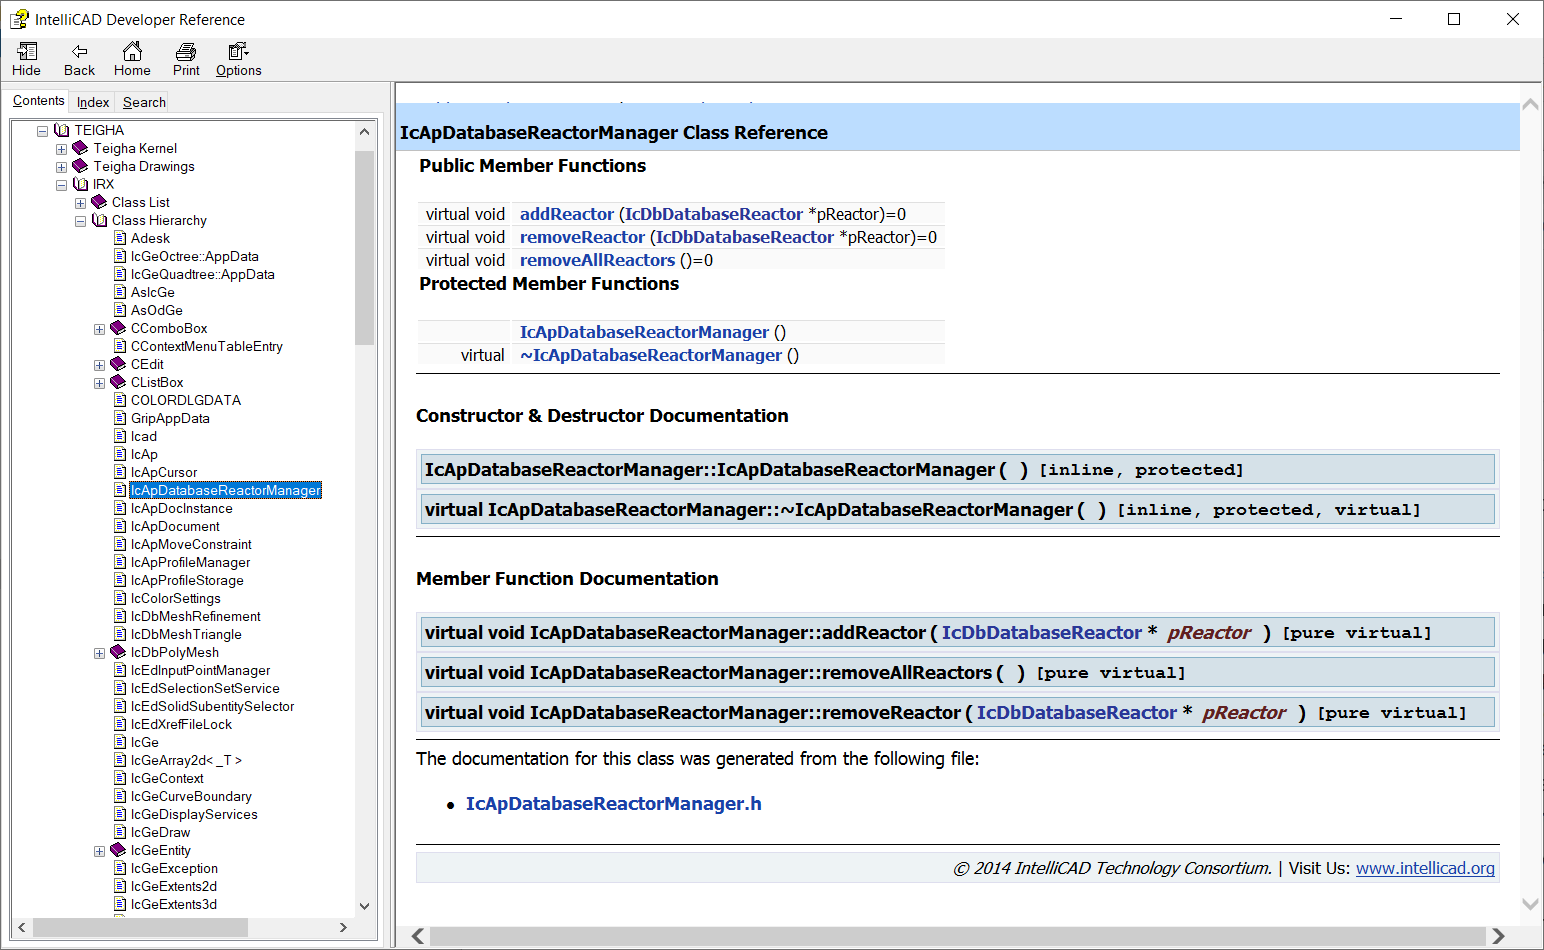Click the IntelliCAD Developer Reference title bar icon
The height and width of the screenshot is (950, 1544).
(x=19, y=19)
